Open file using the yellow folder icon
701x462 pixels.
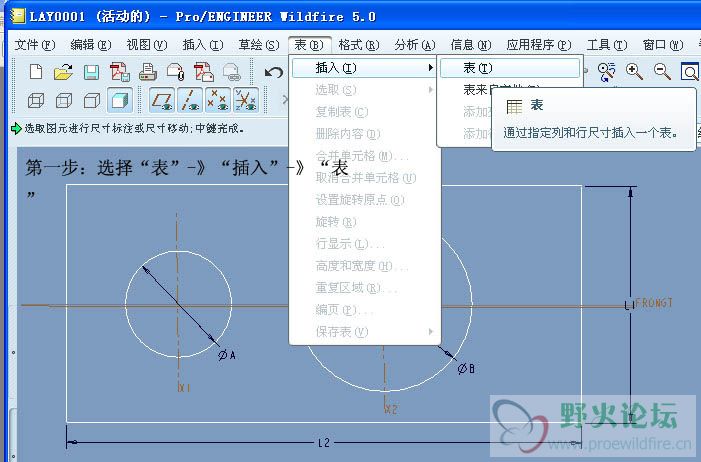(63, 72)
